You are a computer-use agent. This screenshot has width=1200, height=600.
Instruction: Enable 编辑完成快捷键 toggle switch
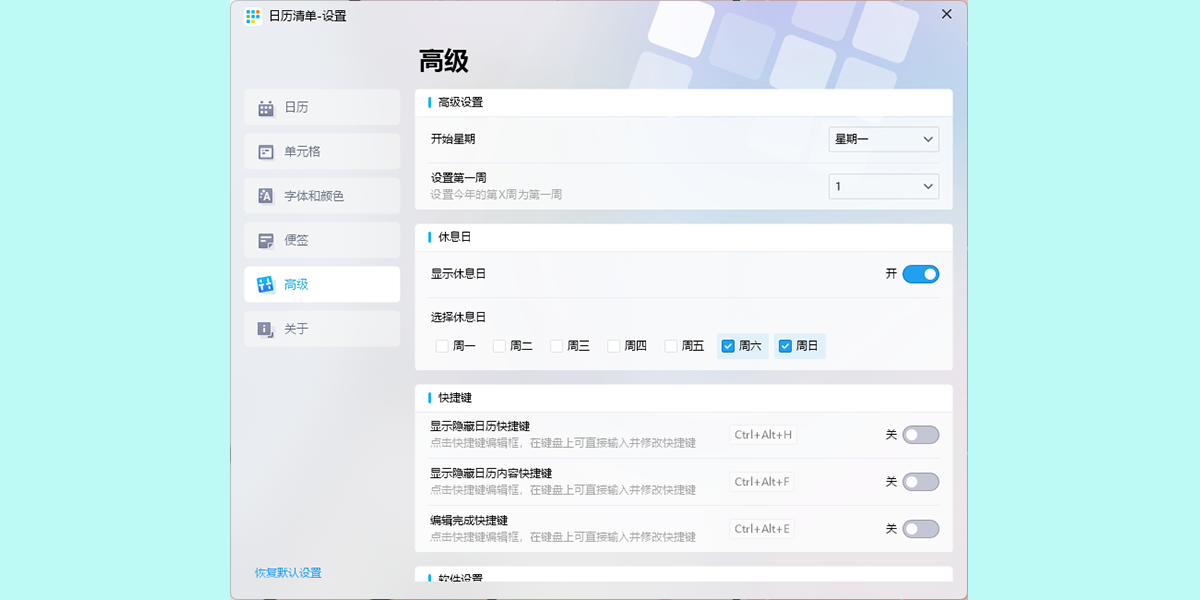tap(920, 529)
